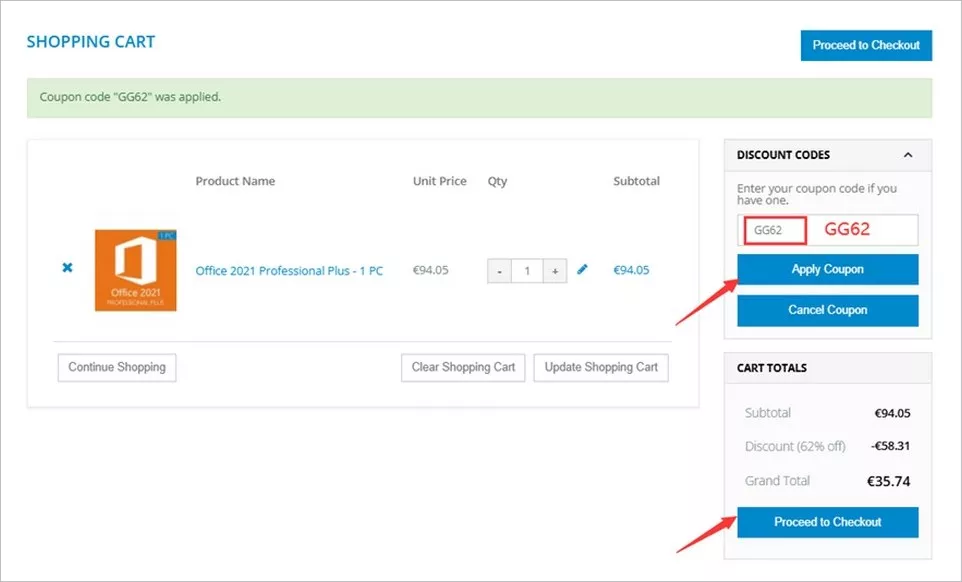
Task: Click the quantity number field
Action: (x=527, y=271)
